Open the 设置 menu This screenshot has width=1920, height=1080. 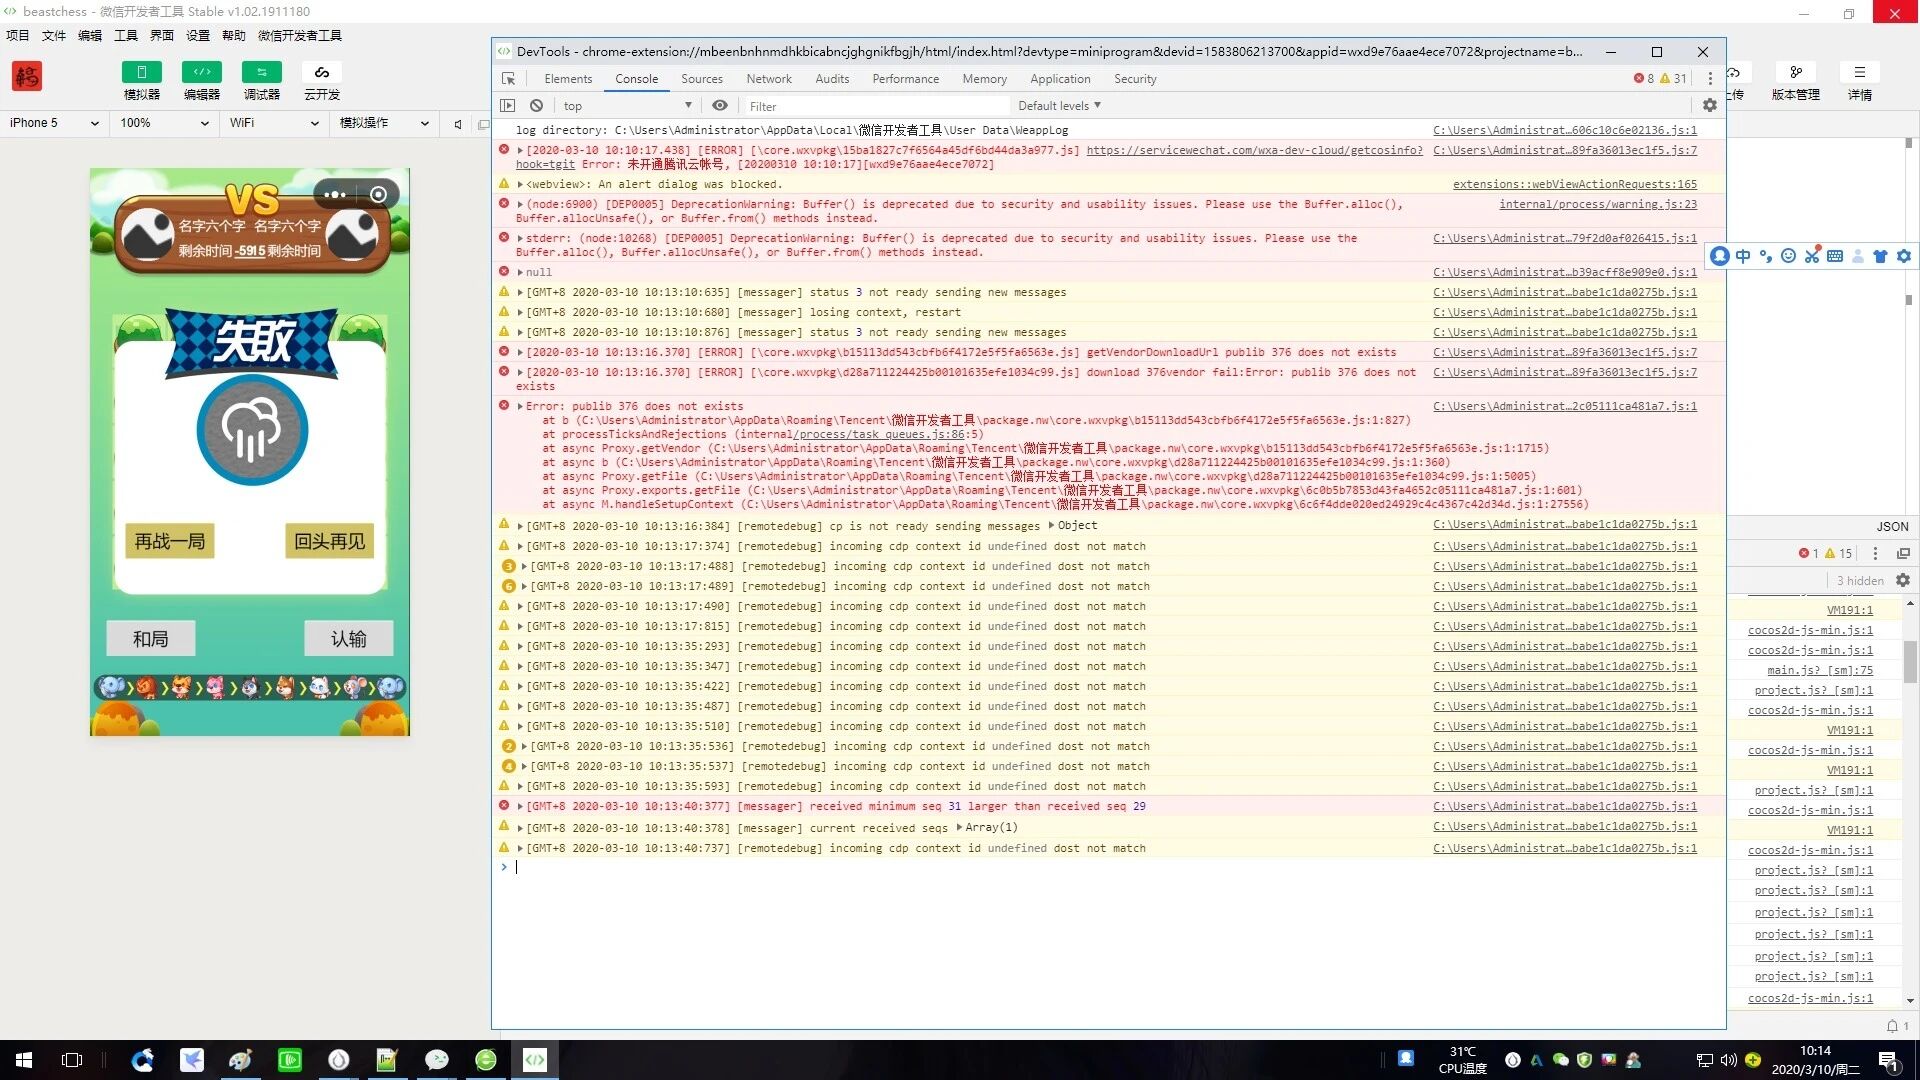(198, 35)
